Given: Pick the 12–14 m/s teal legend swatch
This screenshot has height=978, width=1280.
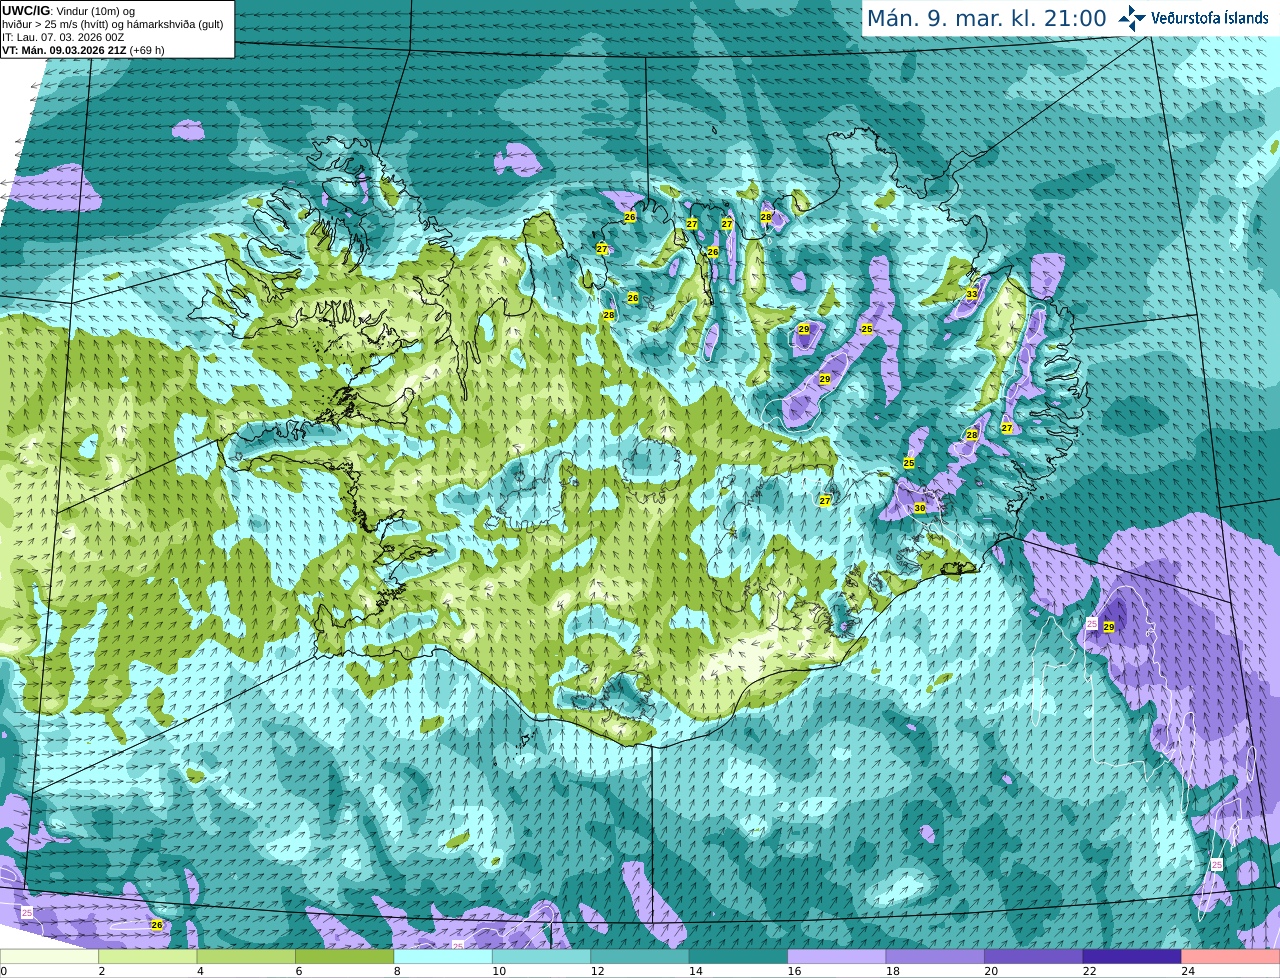Looking at the screenshot, I should tap(640, 956).
